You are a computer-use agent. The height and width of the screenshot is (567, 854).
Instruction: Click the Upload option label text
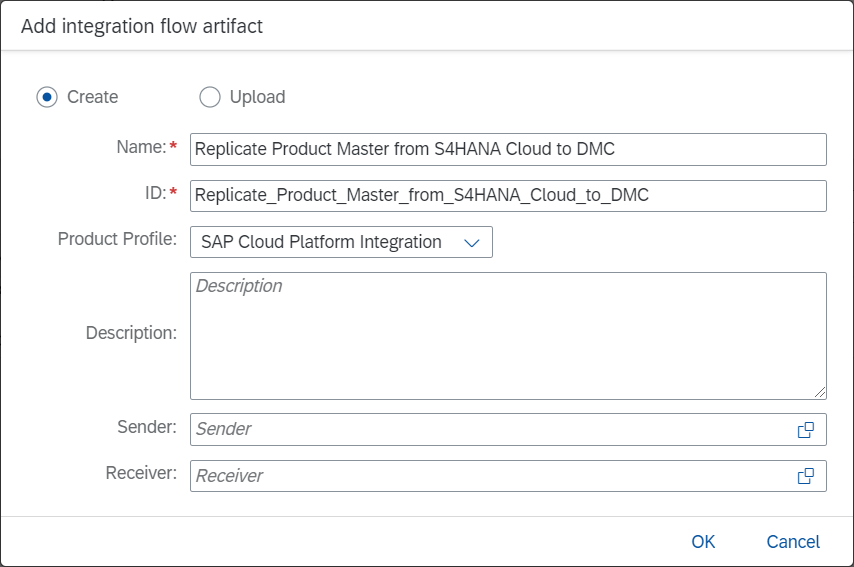[258, 97]
